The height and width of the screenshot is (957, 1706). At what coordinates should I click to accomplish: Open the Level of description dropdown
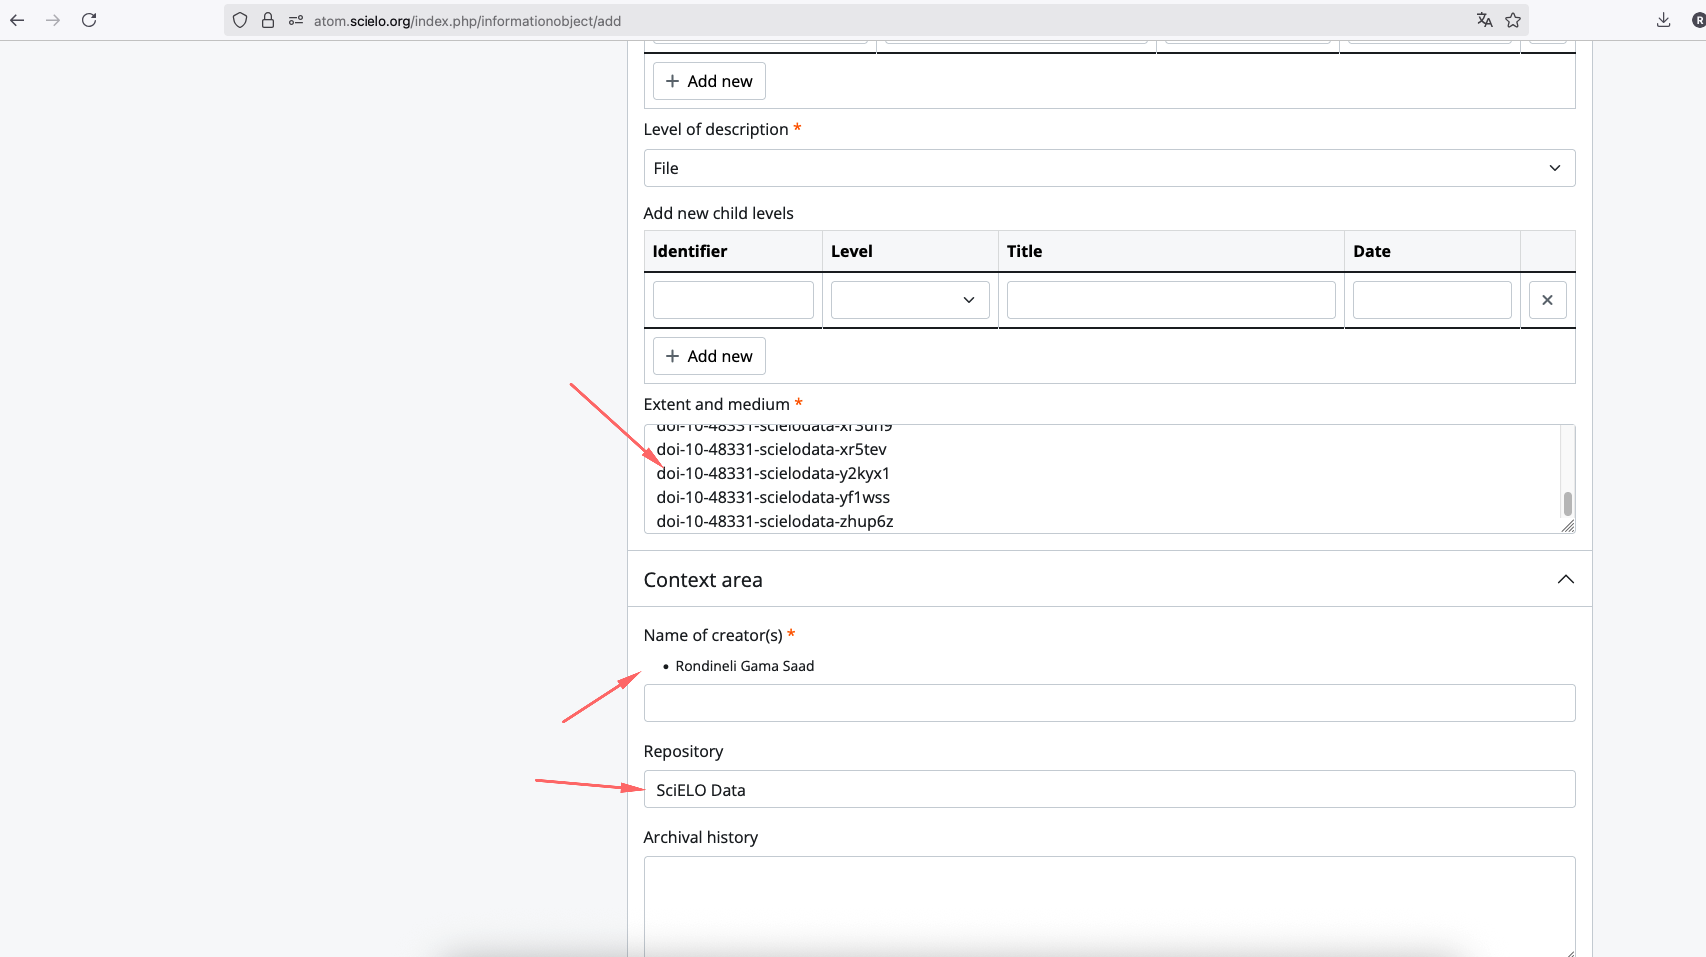[1109, 168]
